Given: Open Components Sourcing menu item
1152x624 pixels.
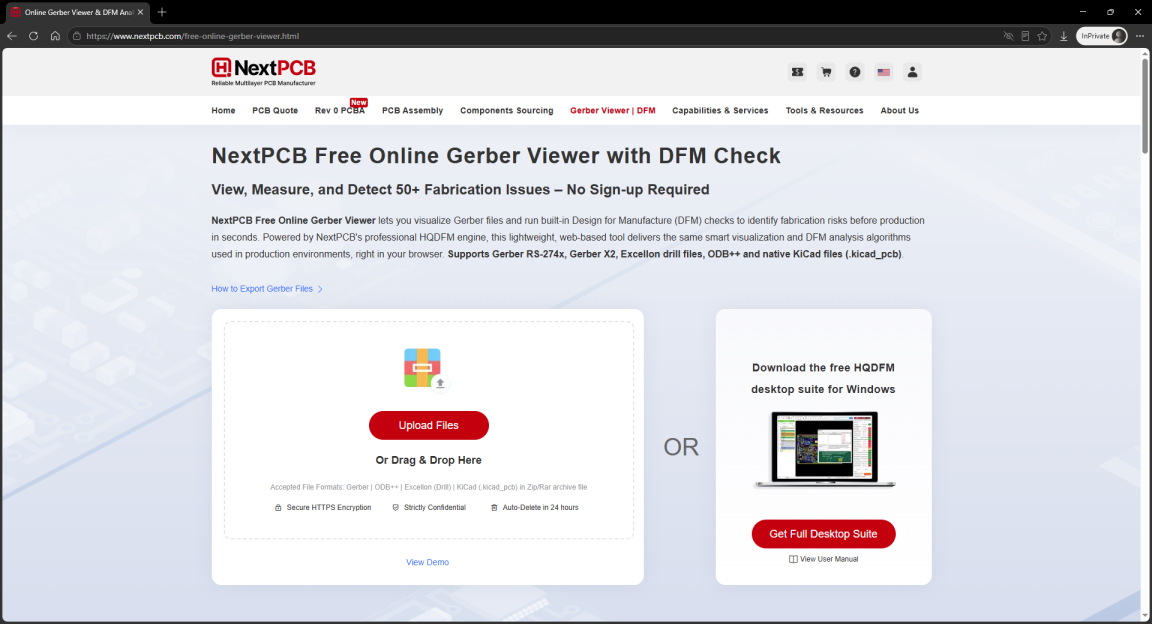Looking at the screenshot, I should pyautogui.click(x=506, y=110).
